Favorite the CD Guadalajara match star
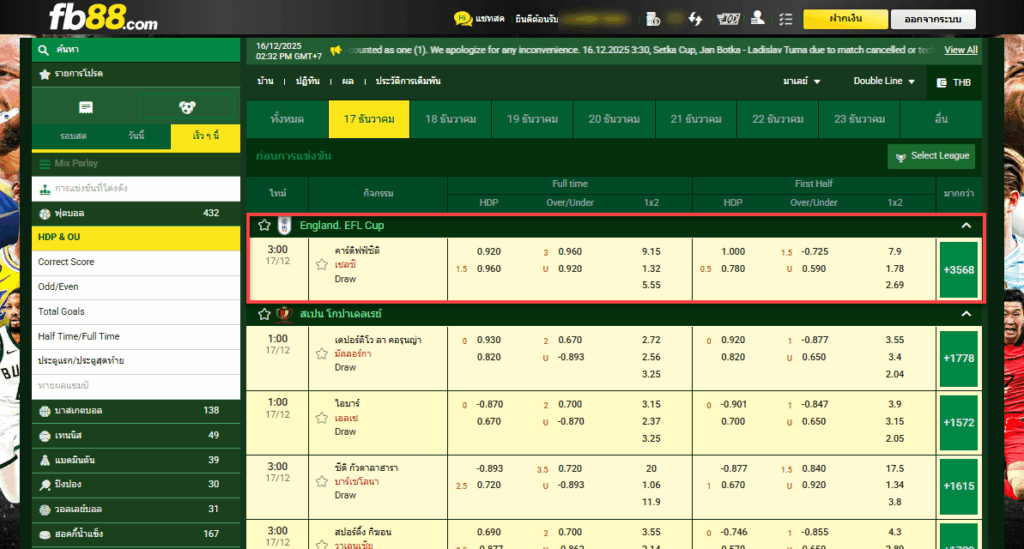Viewport: 1024px width, 549px height. coord(321,482)
